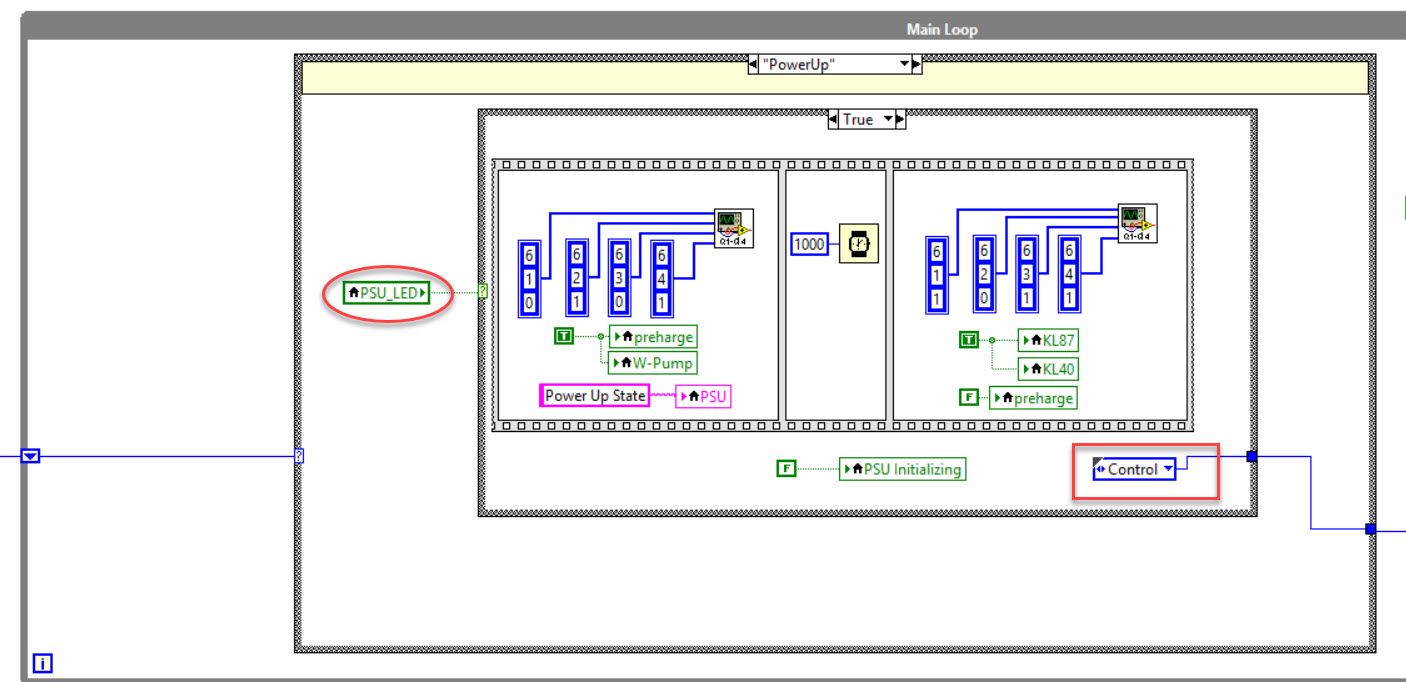Select the 6-3-0 array constant

(x=619, y=277)
